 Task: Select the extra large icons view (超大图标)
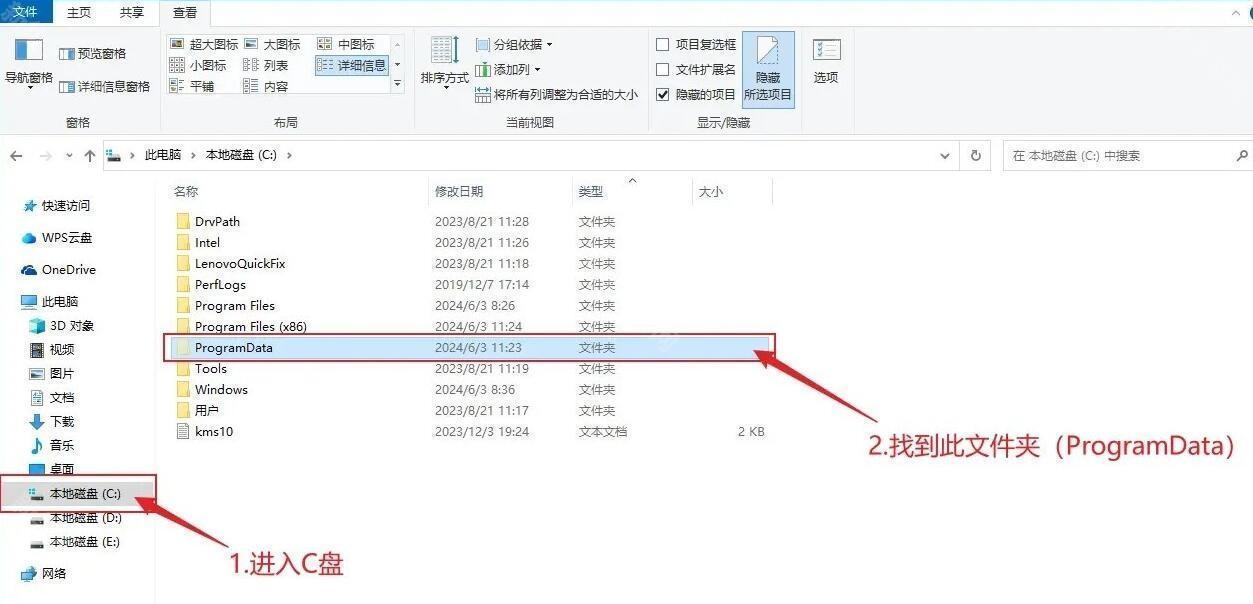pos(205,44)
